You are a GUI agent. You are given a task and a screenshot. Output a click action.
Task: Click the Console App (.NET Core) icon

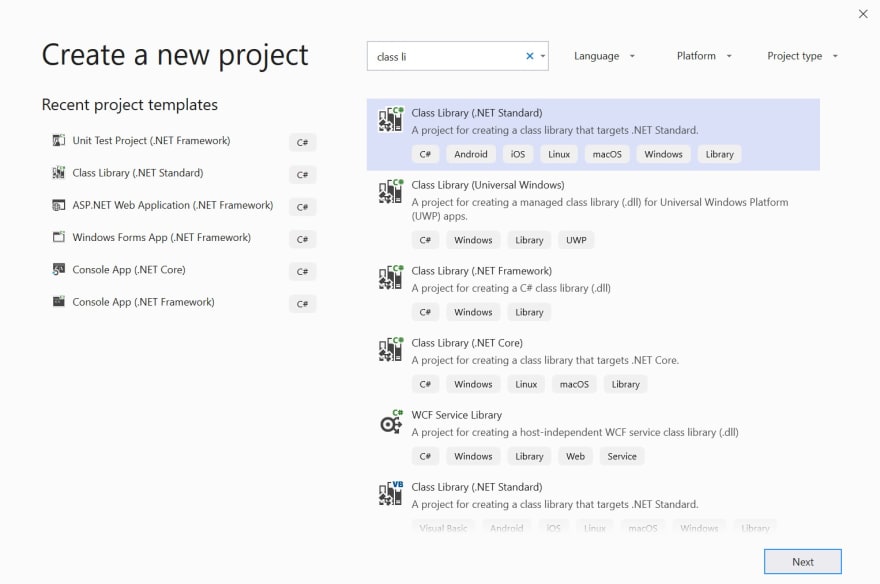[59, 270]
